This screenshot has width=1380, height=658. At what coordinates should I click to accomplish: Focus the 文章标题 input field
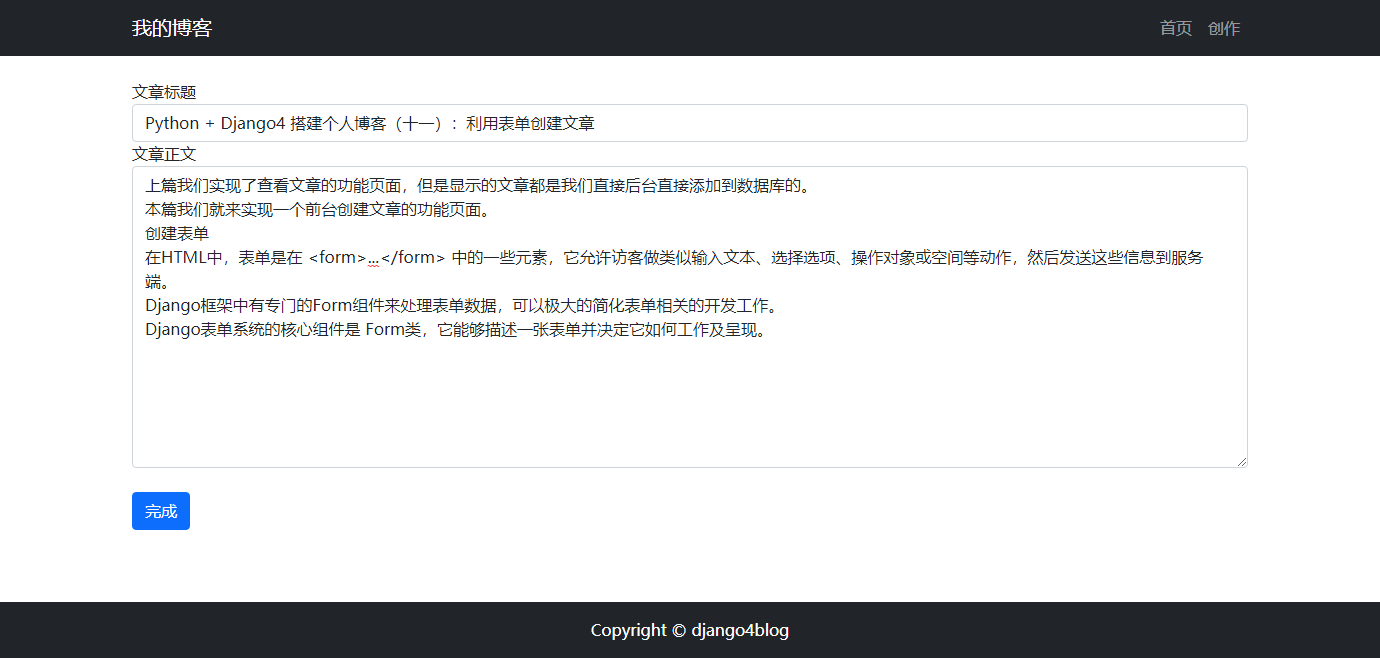click(690, 123)
